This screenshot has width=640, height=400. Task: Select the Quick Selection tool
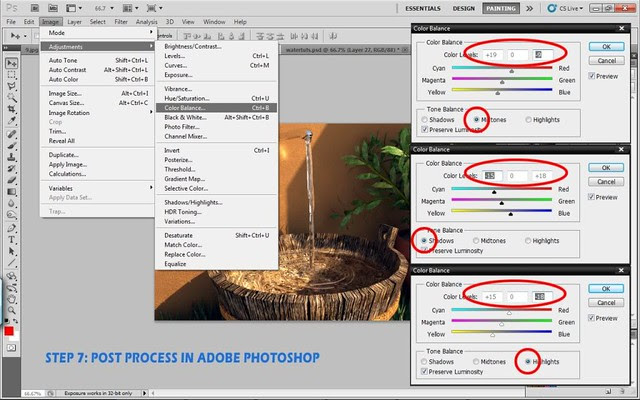point(11,98)
